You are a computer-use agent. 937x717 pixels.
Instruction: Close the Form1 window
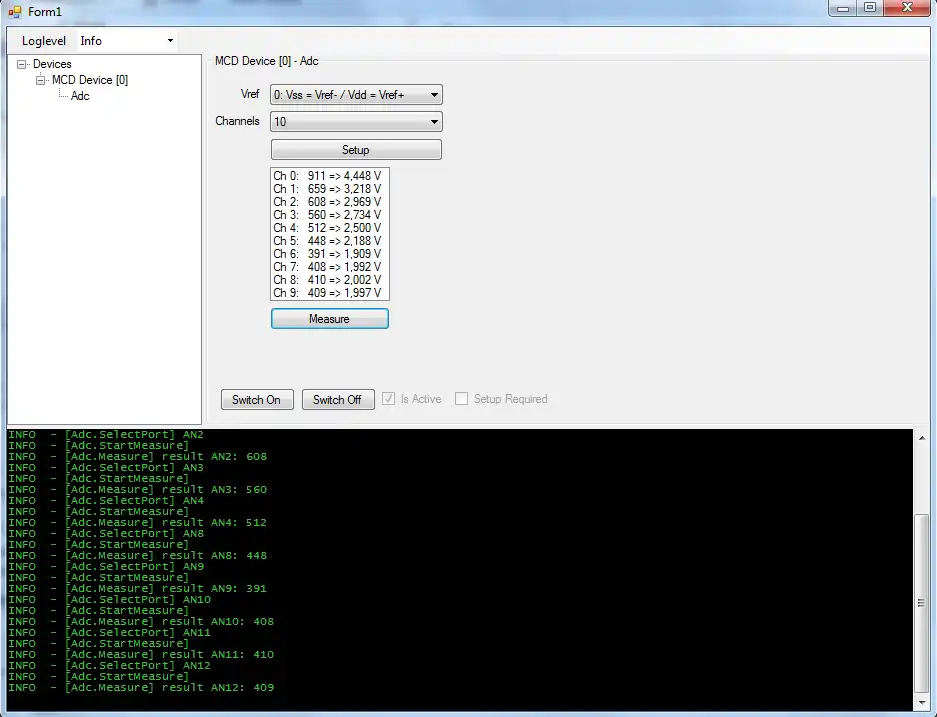click(x=907, y=8)
